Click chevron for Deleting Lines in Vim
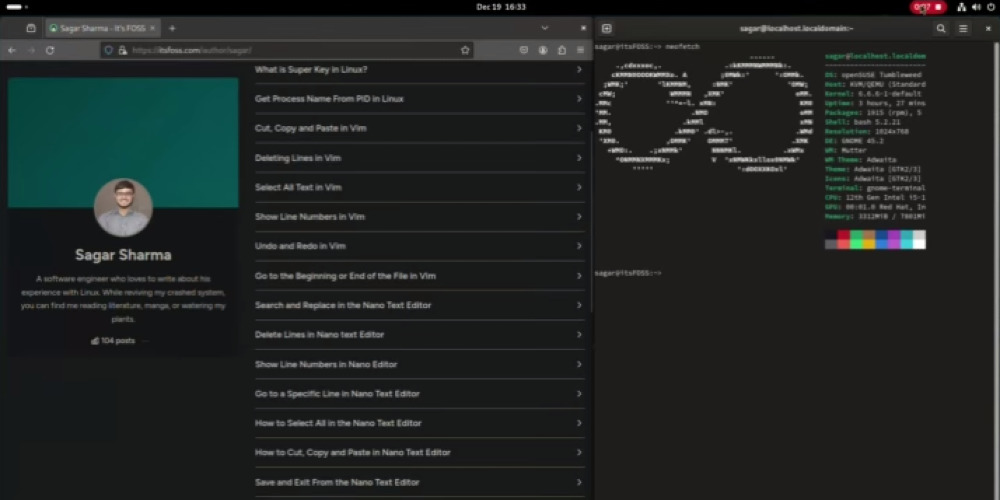This screenshot has height=500, width=1000. 579,158
